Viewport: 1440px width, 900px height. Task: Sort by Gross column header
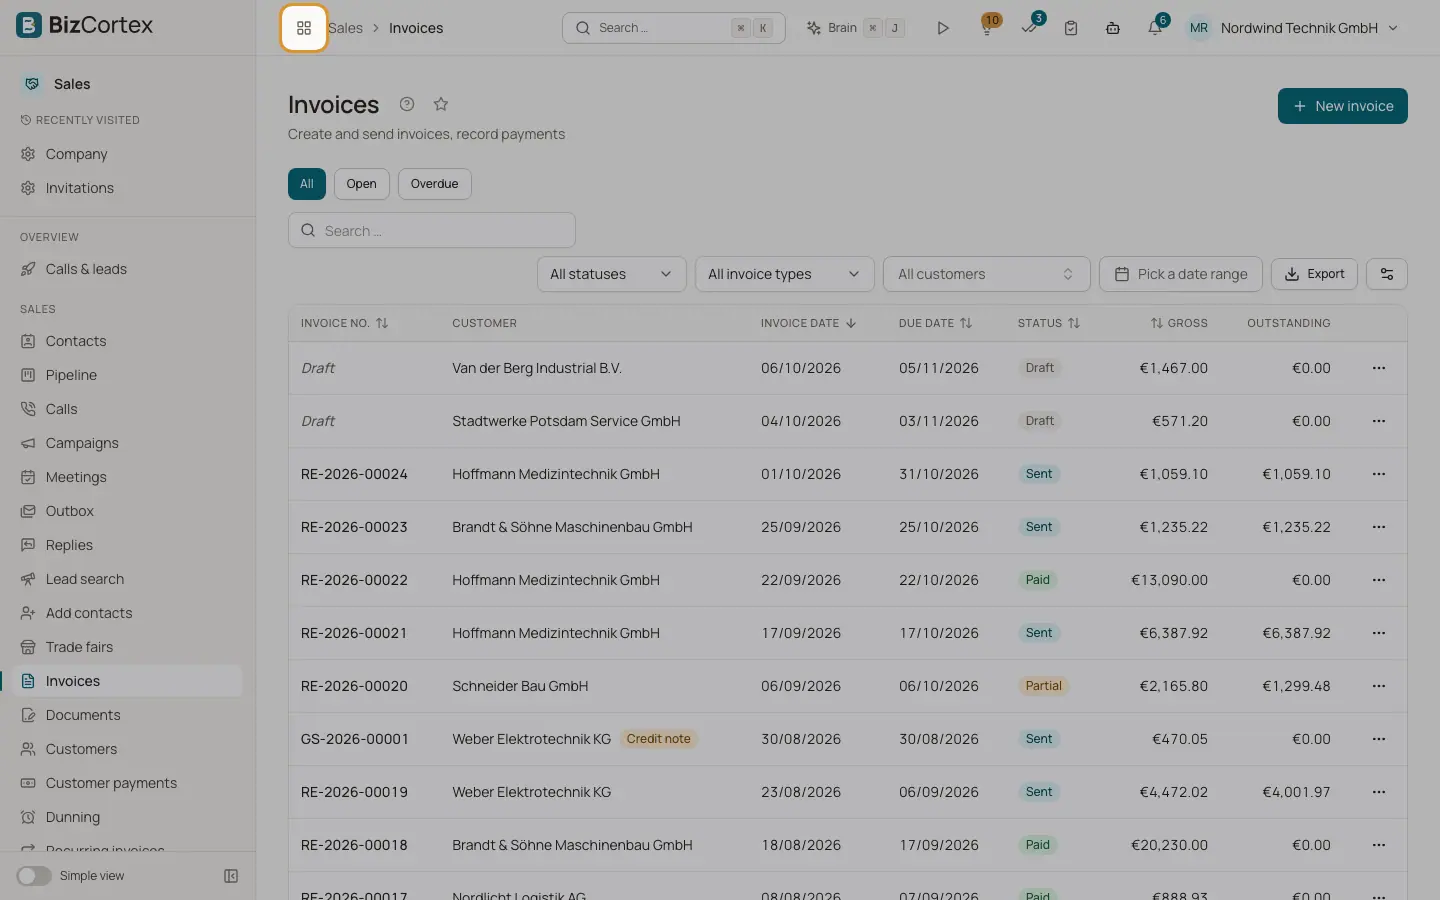pyautogui.click(x=1179, y=323)
